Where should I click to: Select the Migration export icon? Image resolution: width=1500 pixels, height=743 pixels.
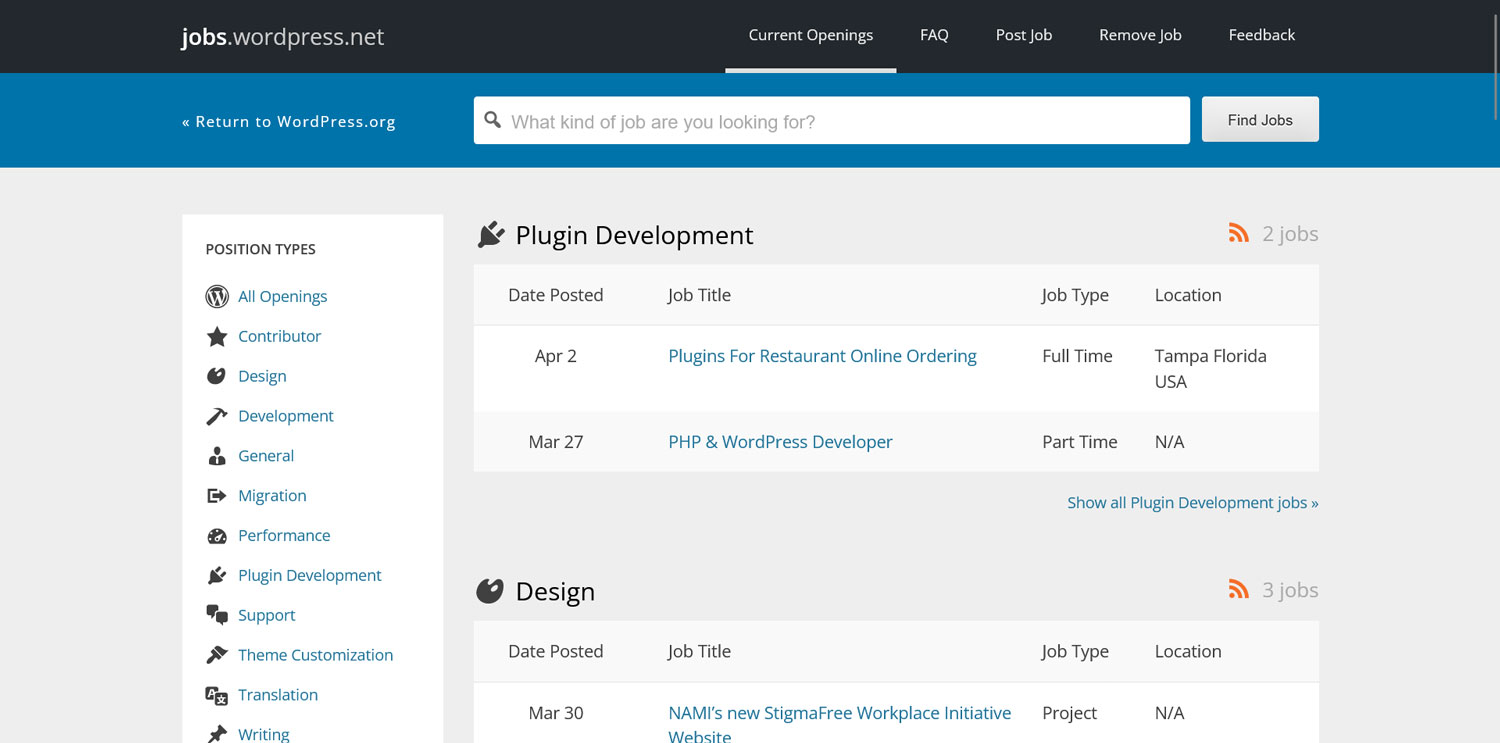[217, 495]
